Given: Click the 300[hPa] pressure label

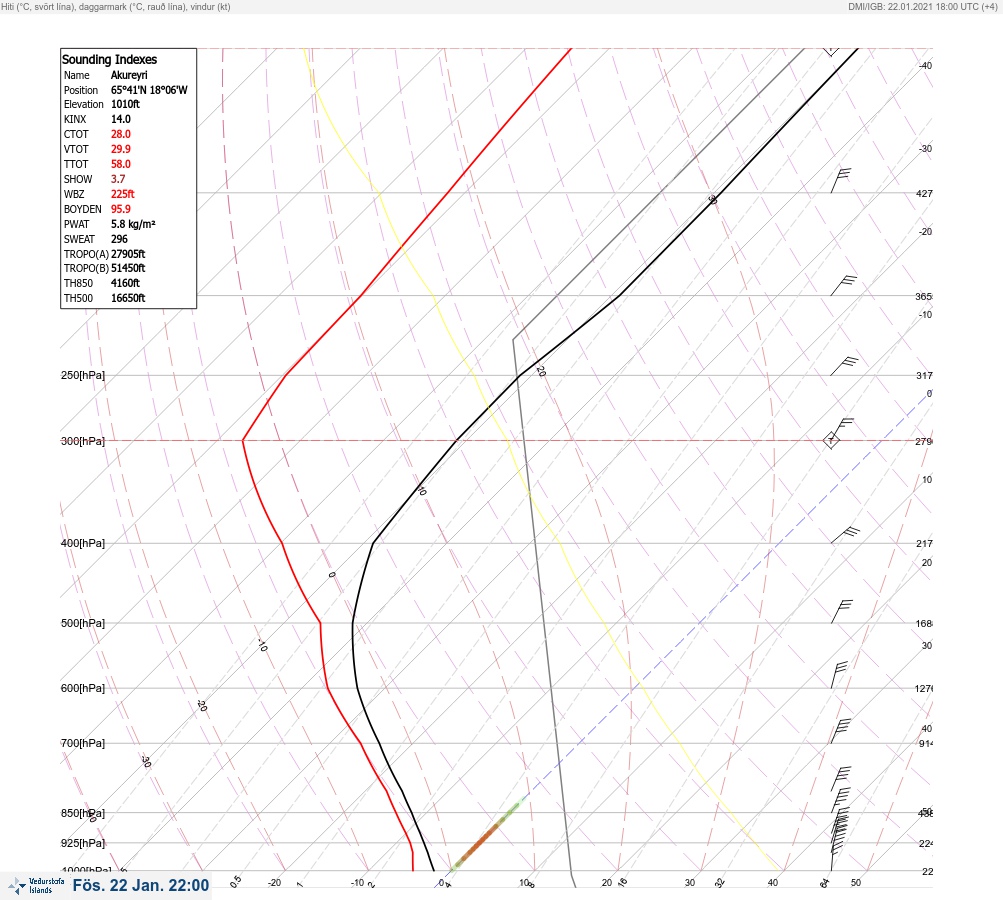Looking at the screenshot, I should click(83, 441).
